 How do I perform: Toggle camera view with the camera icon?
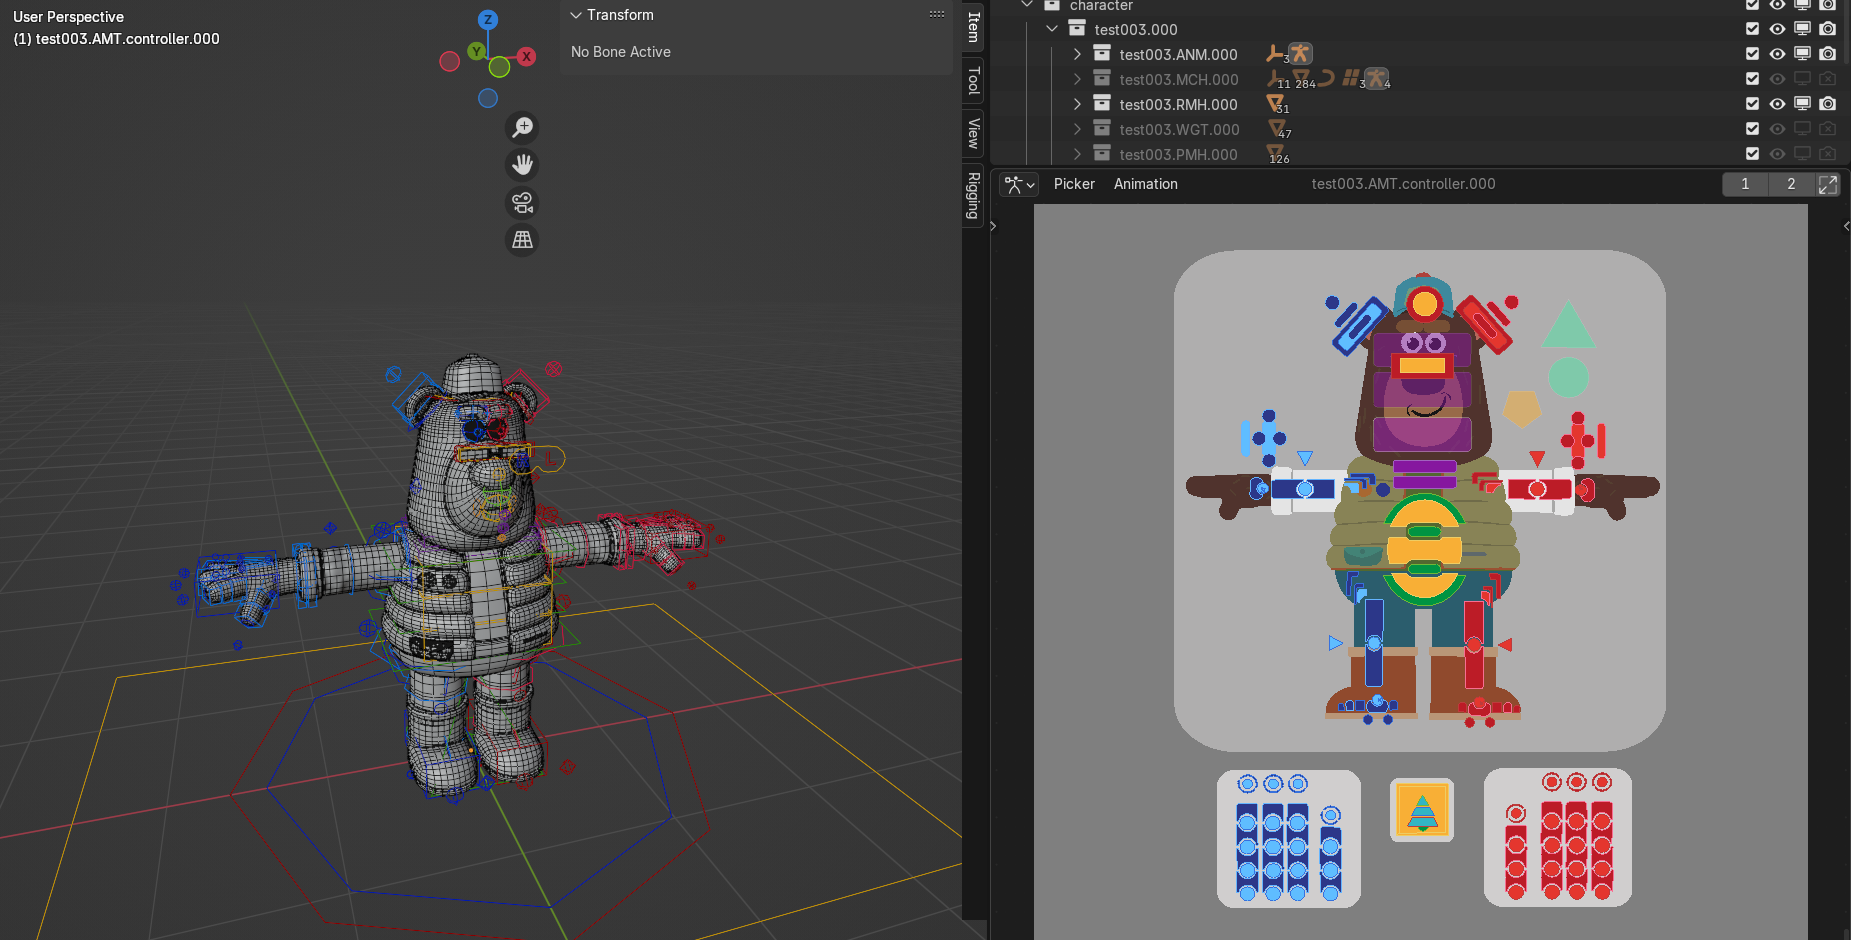[x=522, y=203]
